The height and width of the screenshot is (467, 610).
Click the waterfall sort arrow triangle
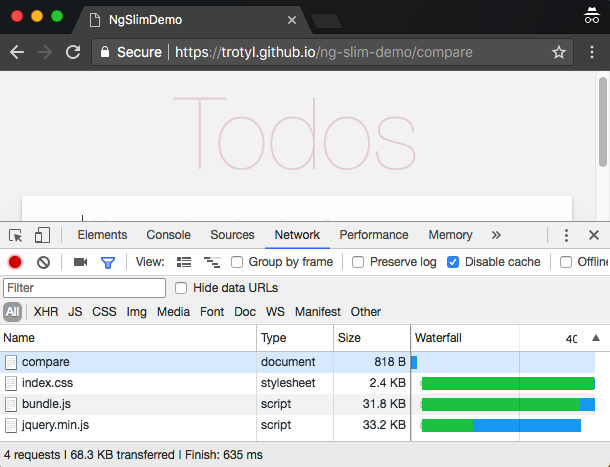[x=596, y=338]
